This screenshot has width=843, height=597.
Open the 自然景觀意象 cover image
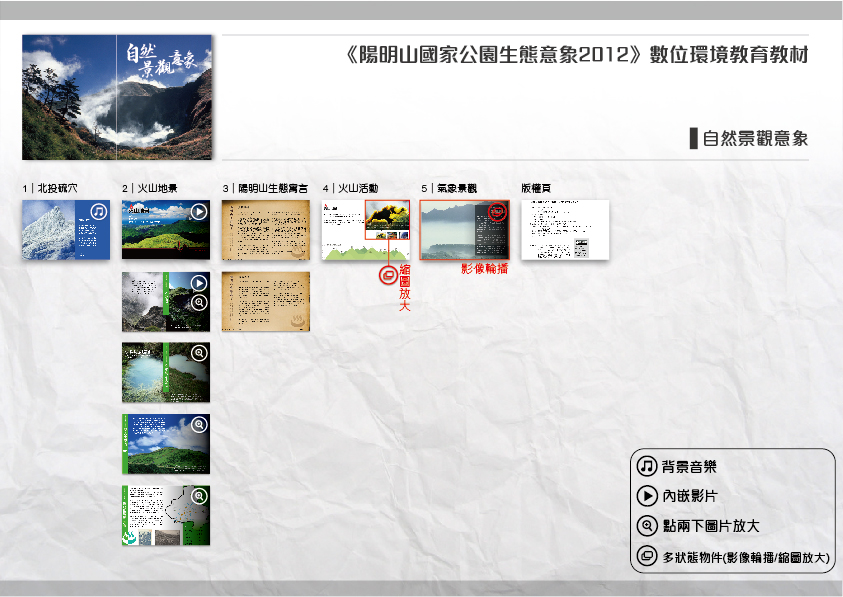[117, 96]
